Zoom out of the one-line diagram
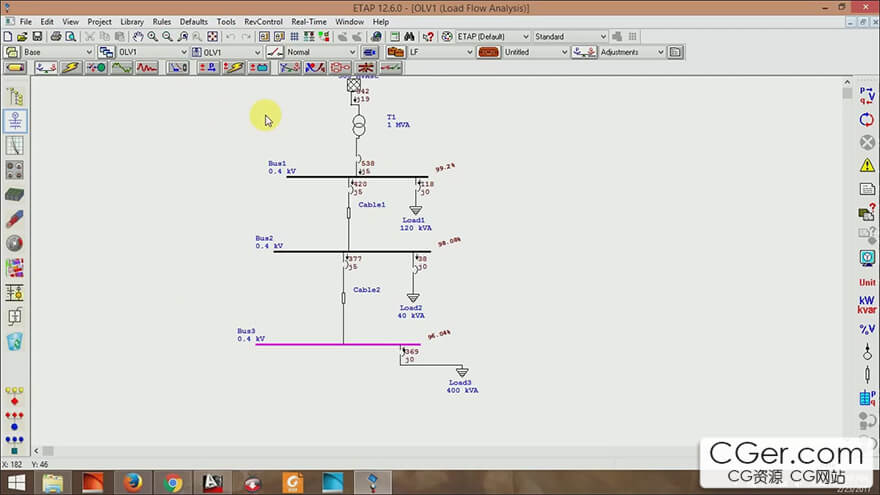The width and height of the screenshot is (880, 495). pos(167,36)
